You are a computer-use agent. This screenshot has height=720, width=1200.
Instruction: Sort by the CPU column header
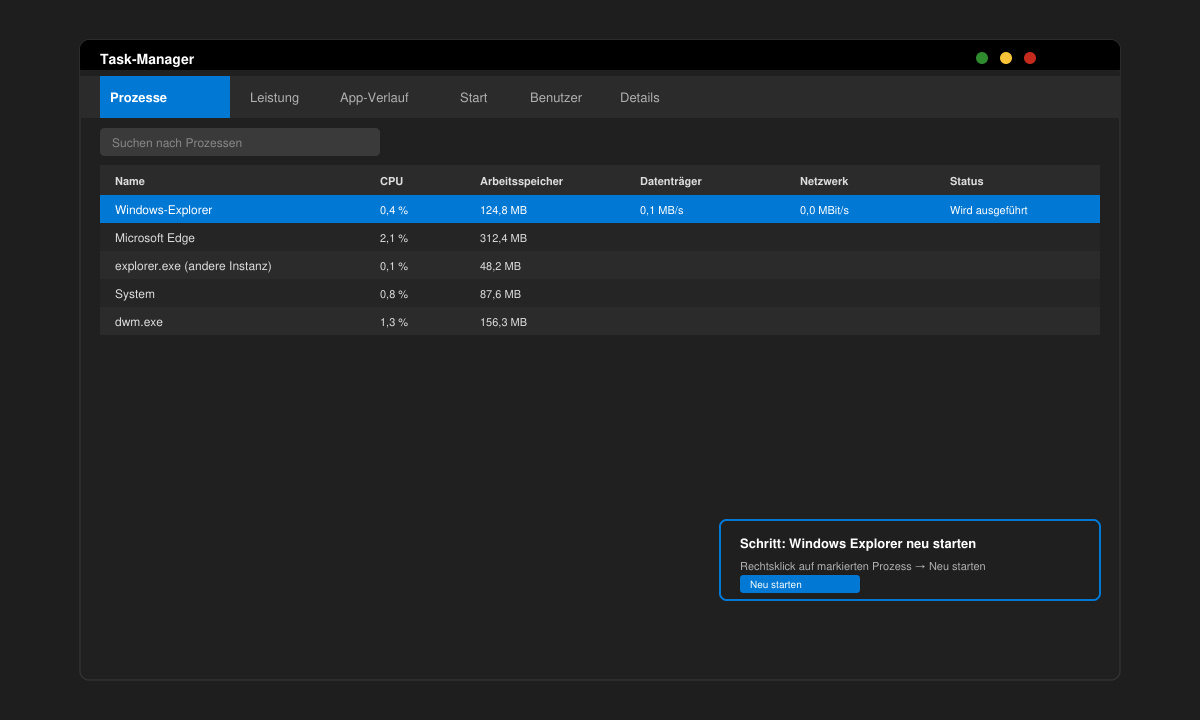[392, 181]
